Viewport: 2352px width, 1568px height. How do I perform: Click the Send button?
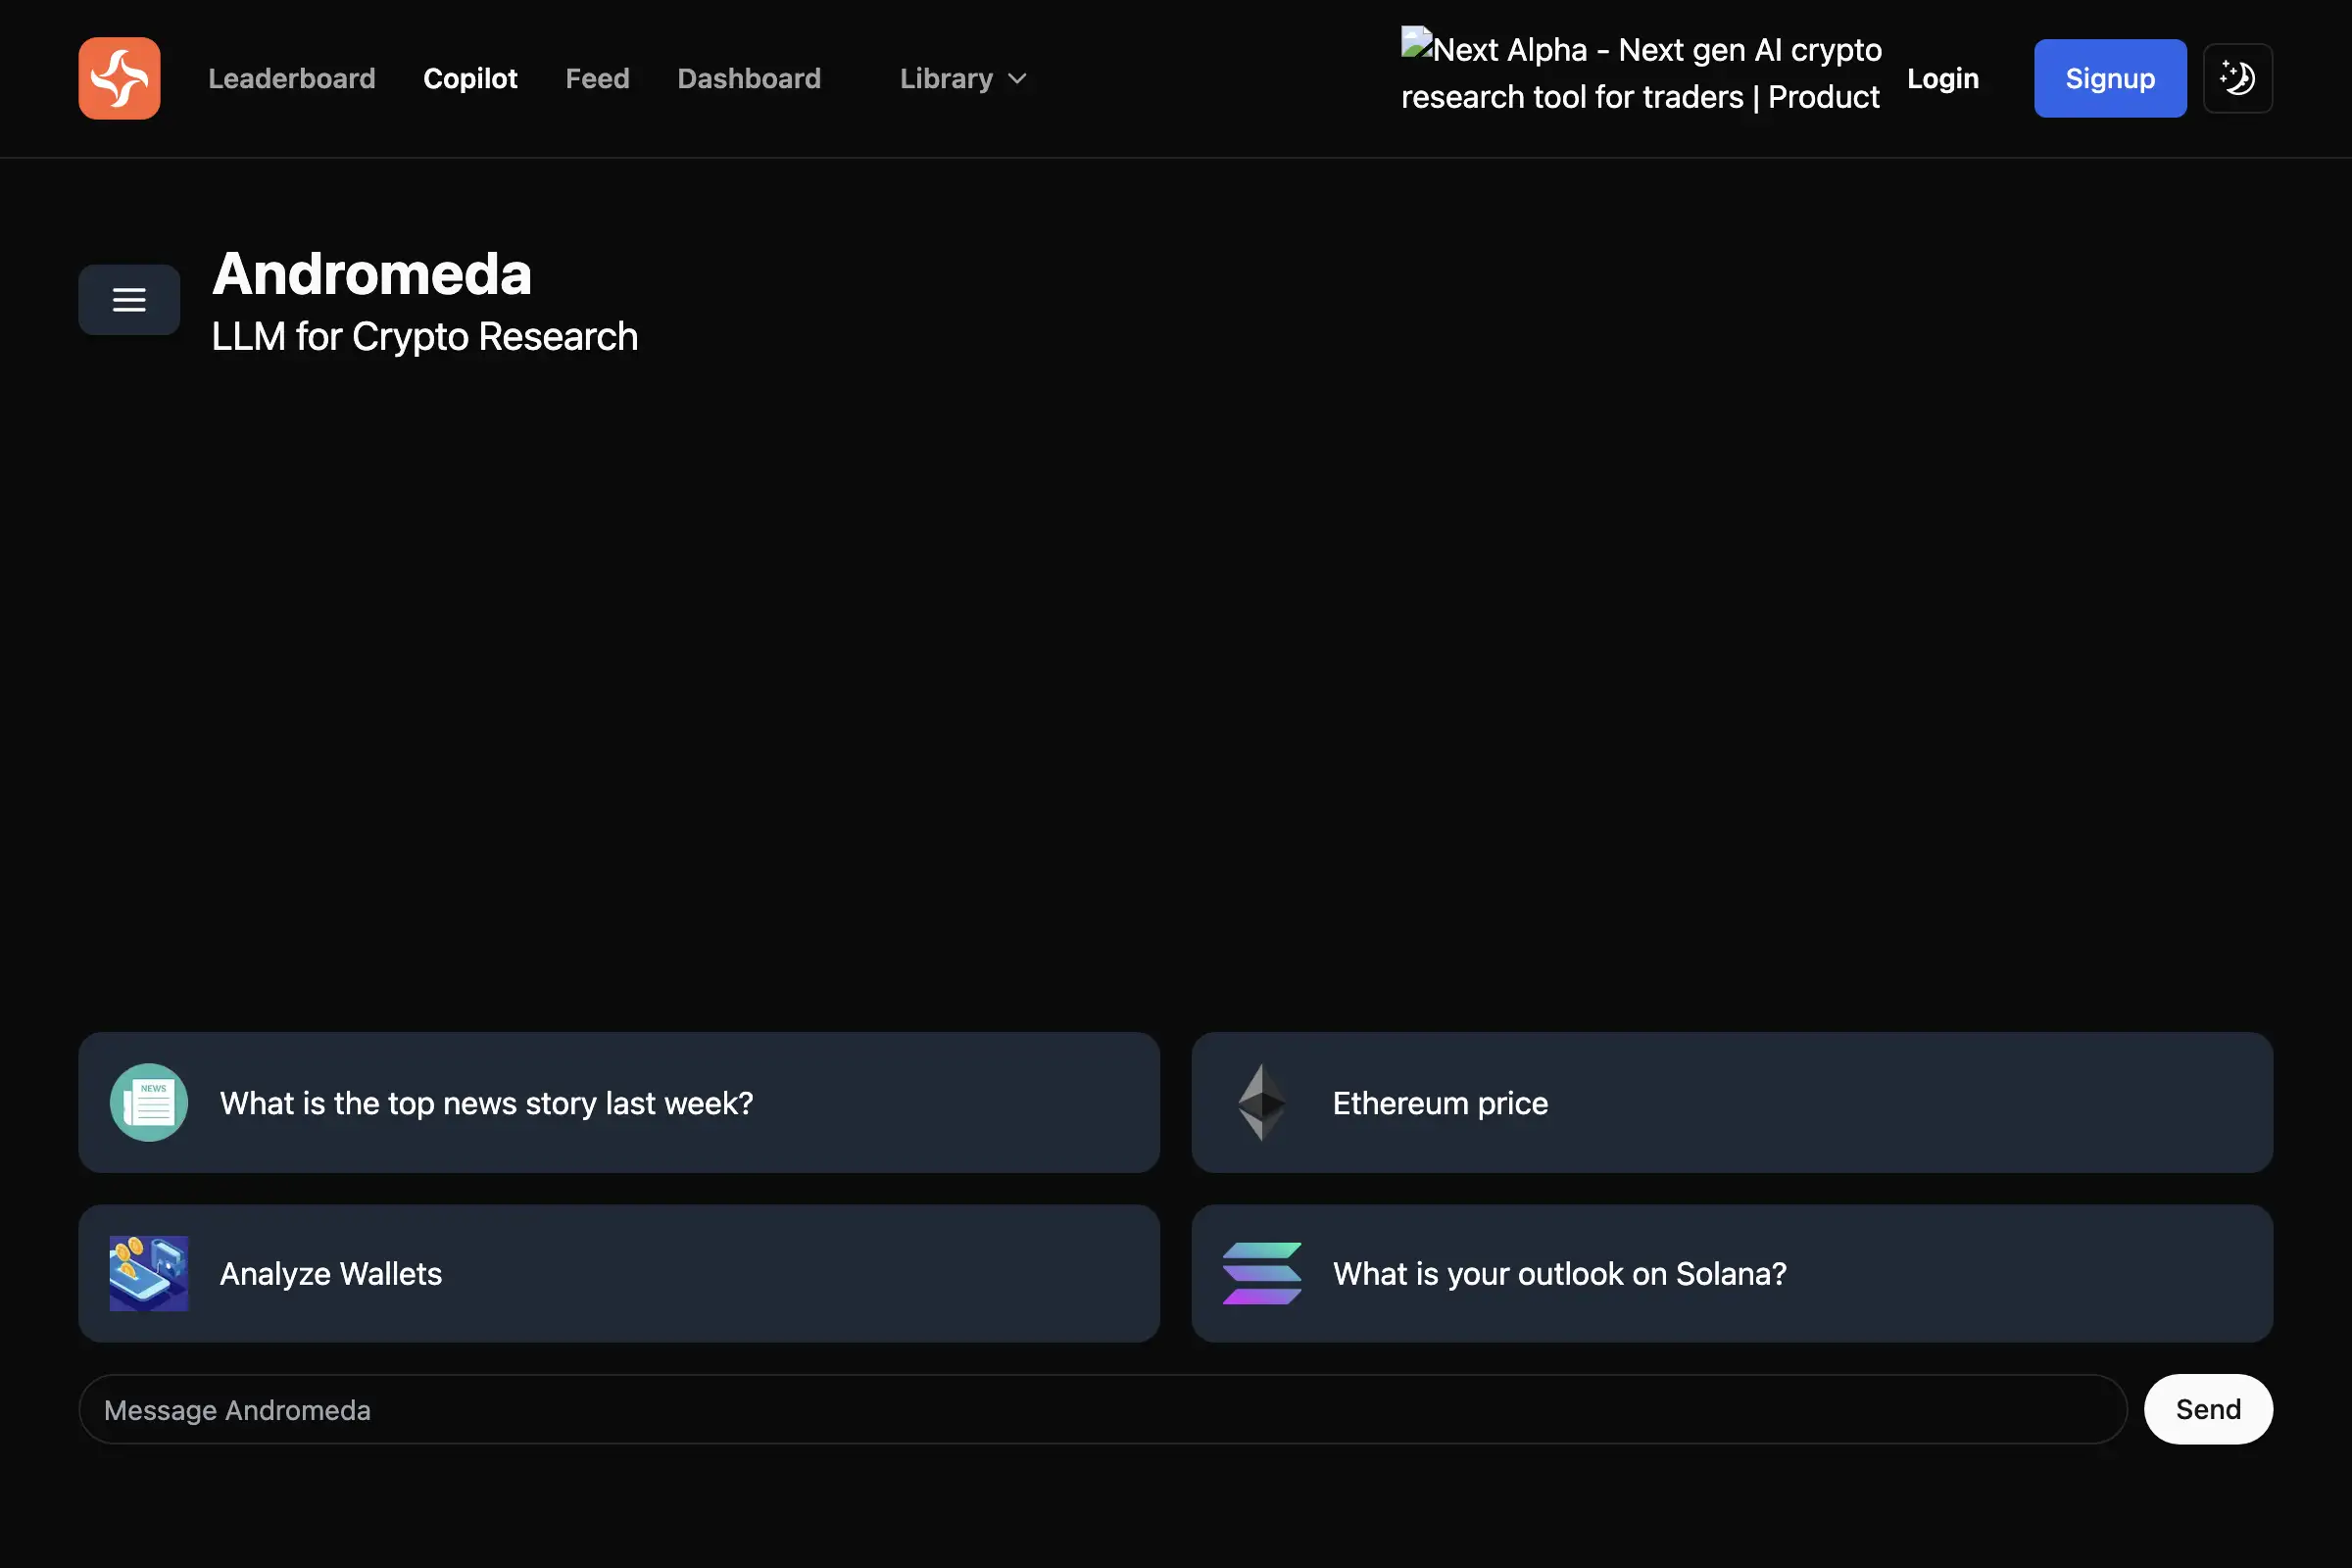coord(2208,1409)
